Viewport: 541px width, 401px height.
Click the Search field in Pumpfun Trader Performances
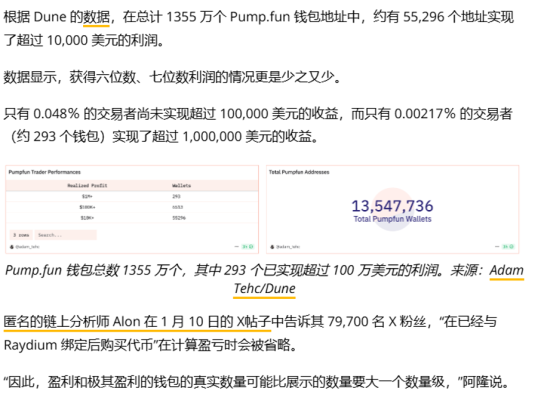66,235
